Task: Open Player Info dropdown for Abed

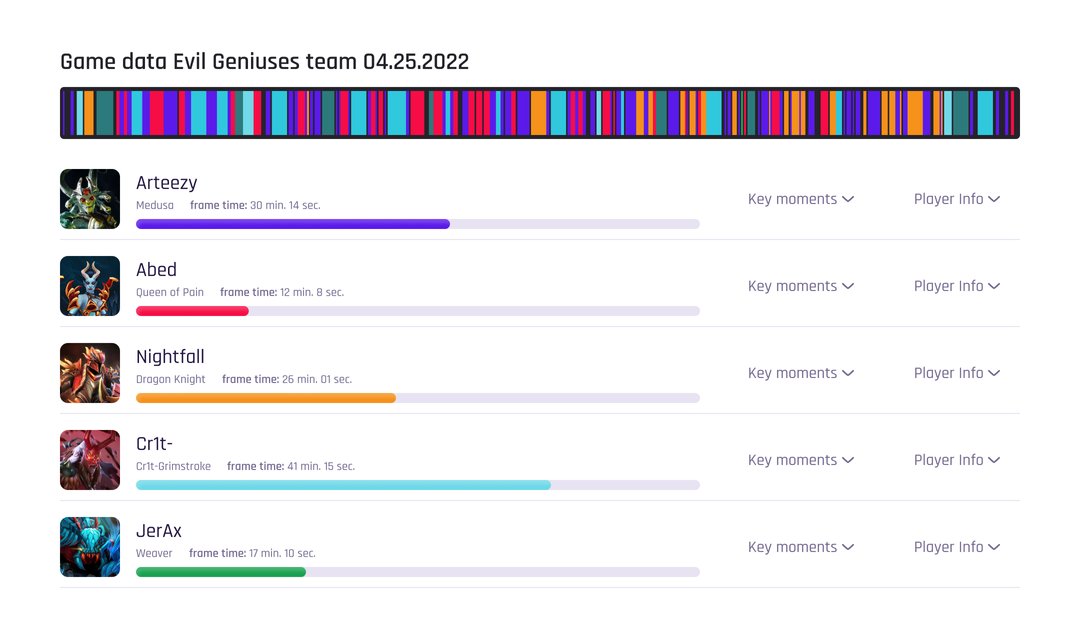Action: pyautogui.click(x=957, y=286)
